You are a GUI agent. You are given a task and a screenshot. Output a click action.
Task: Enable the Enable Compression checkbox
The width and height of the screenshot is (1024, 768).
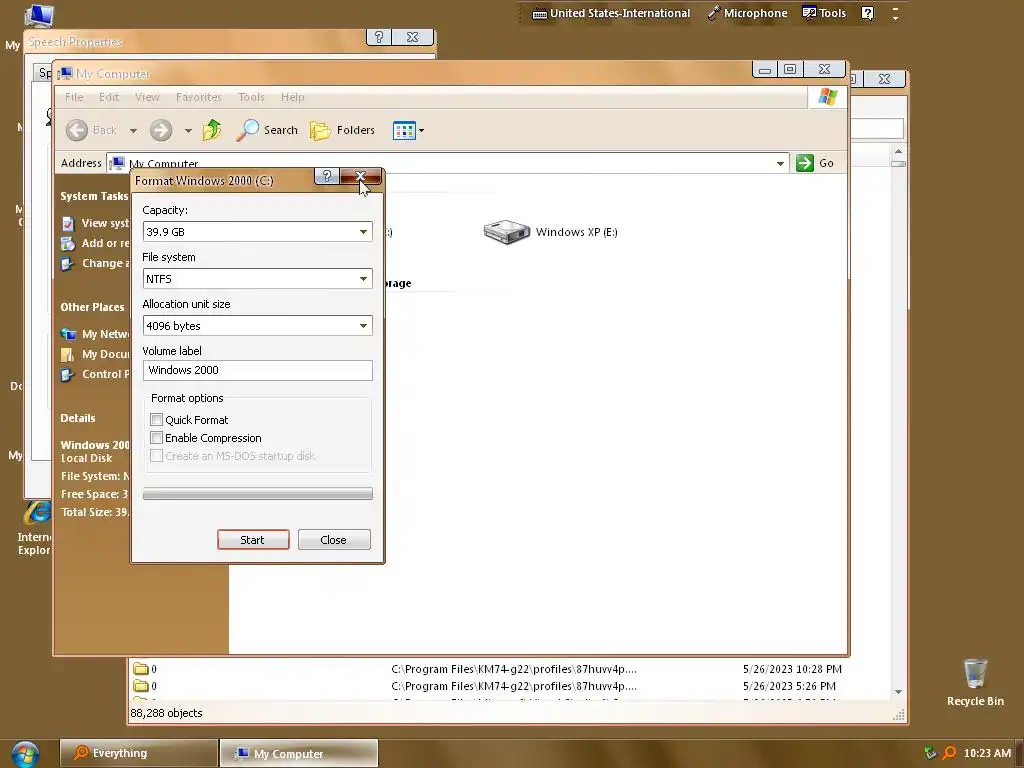[x=156, y=438]
